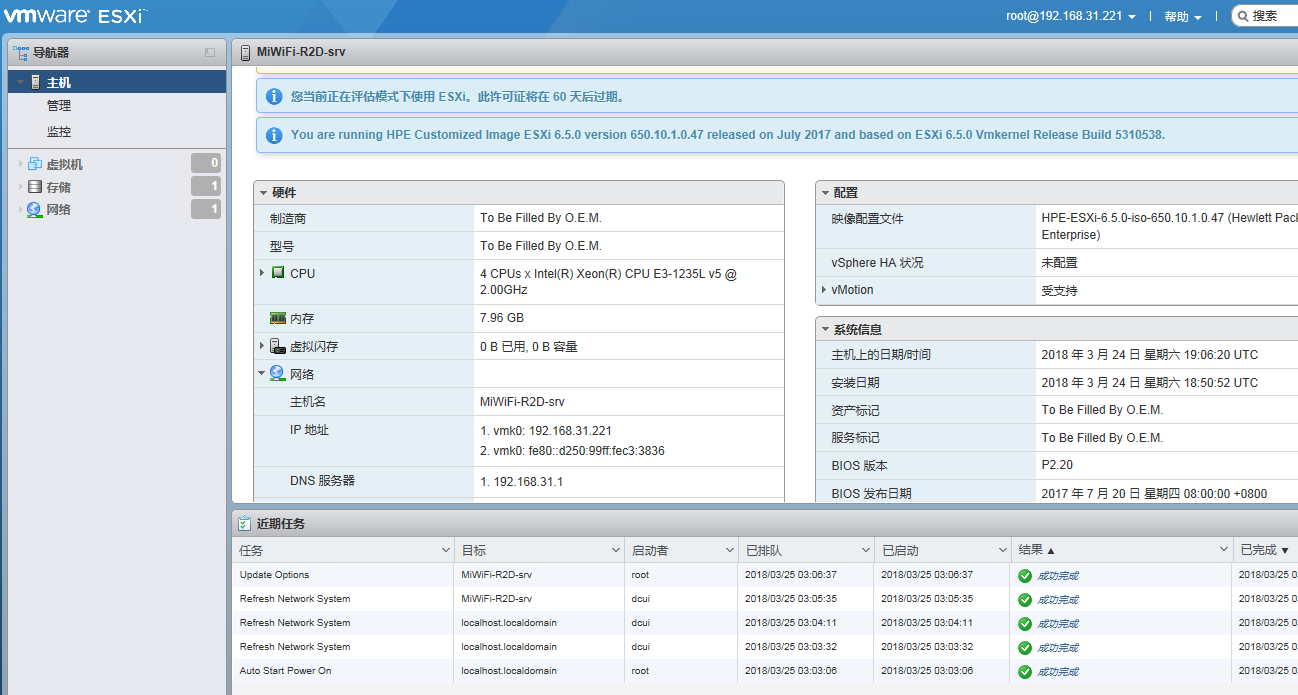Viewport: 1298px width, 695px height.
Task: Click info icon on evaluation mode banner
Action: (273, 96)
